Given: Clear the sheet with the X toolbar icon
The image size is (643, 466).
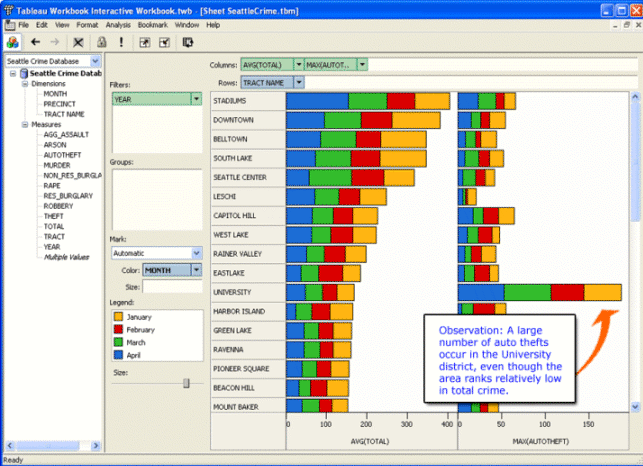Looking at the screenshot, I should (x=78, y=42).
